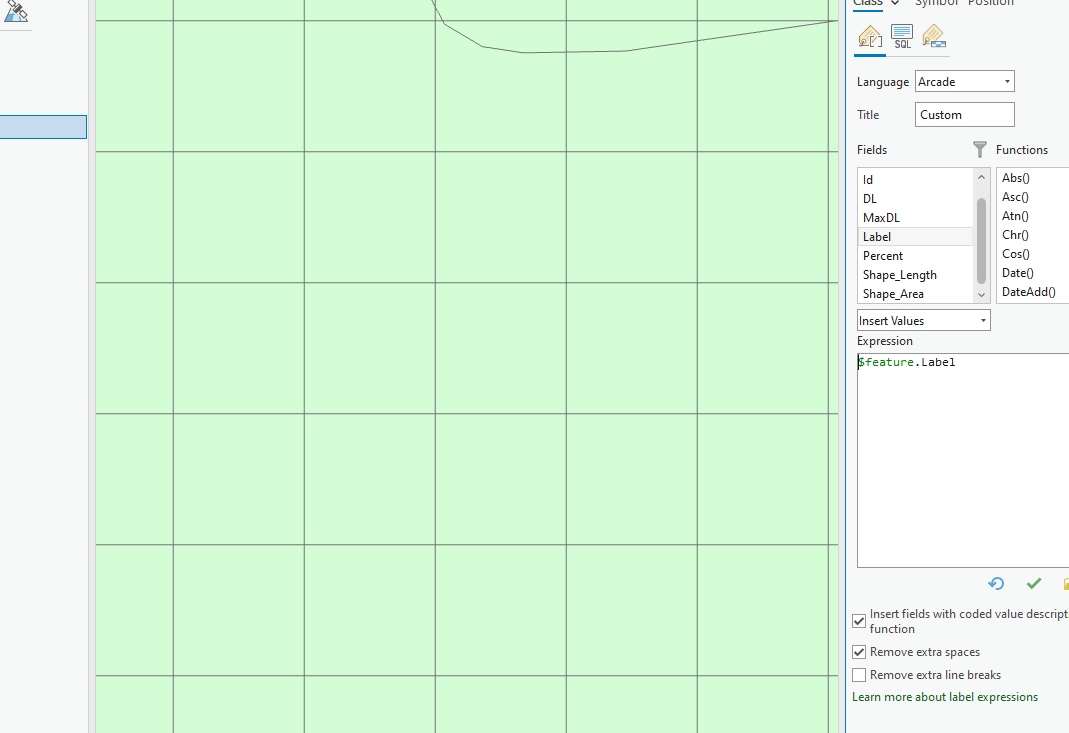Click the Functions list header
1069x733 pixels.
[1022, 149]
